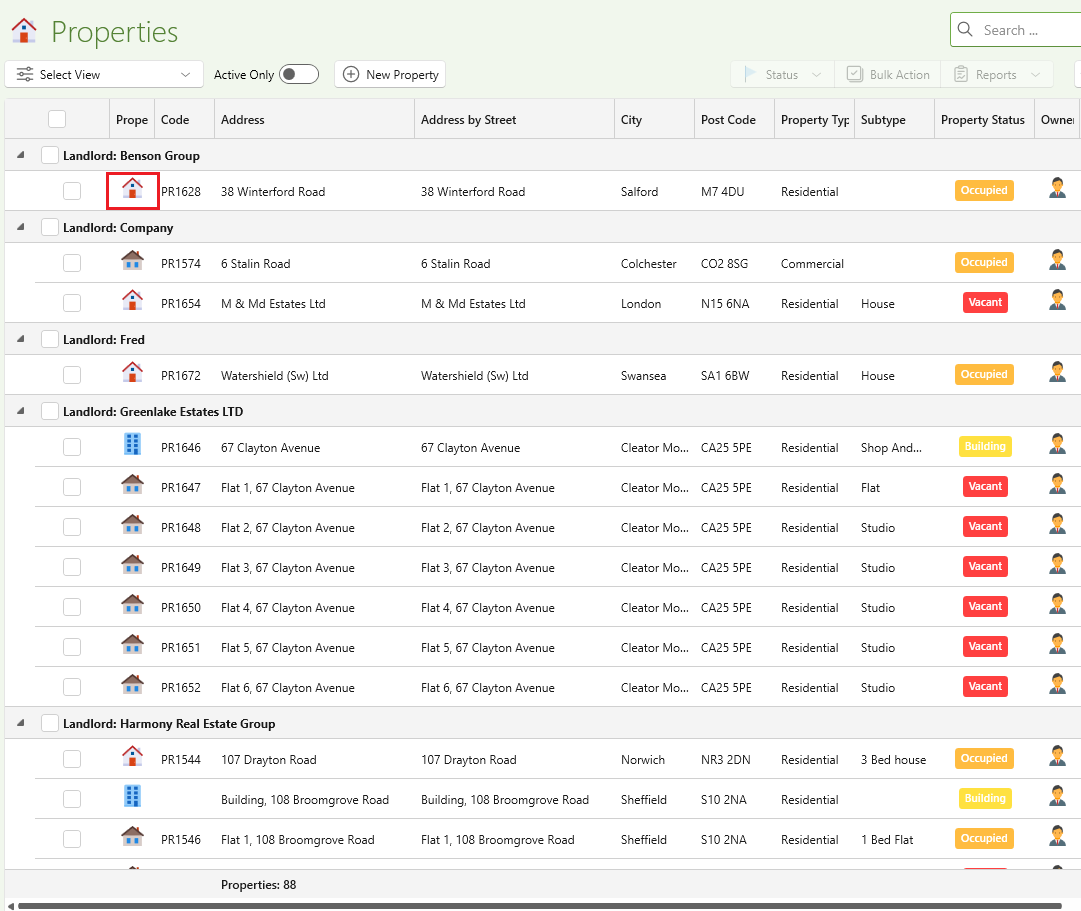Collapse the Landlord: Fred section
The height and width of the screenshot is (911, 1081).
[21, 339]
